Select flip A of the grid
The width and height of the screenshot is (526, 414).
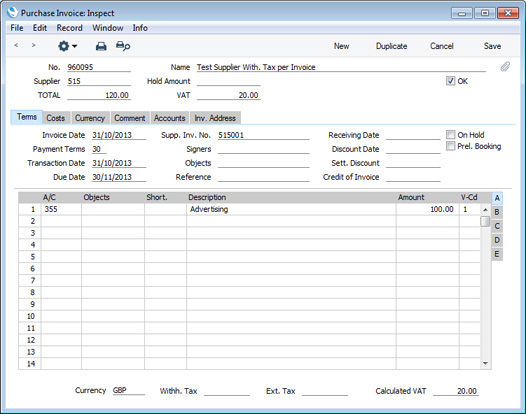pos(497,198)
